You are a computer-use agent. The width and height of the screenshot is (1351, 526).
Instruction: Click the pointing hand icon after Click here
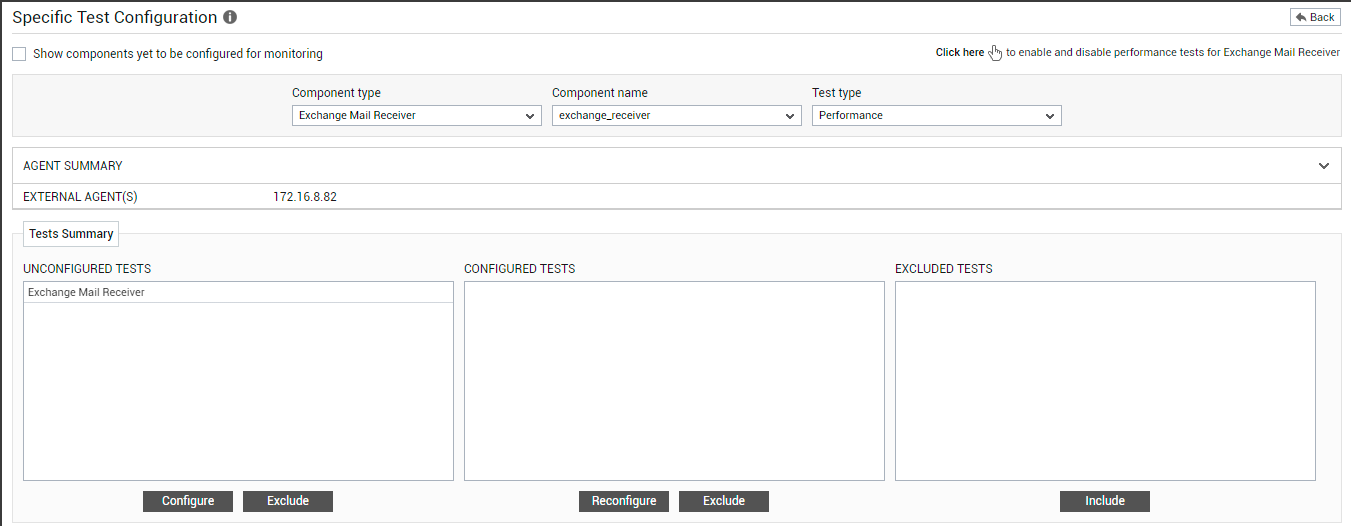point(995,53)
